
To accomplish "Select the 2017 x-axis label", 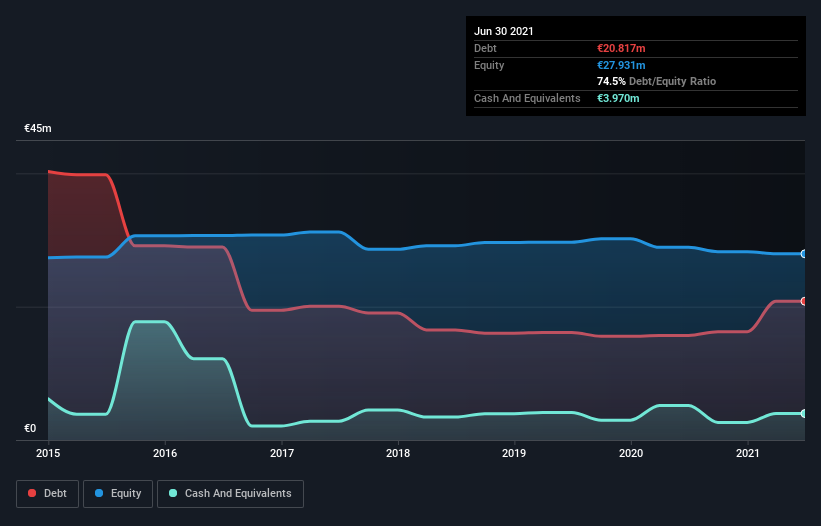I will click(282, 453).
